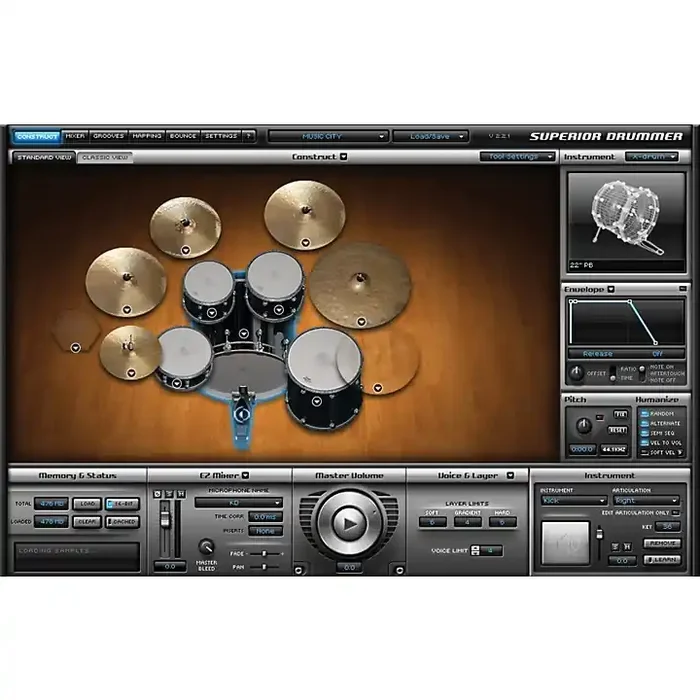Open menu arrow on the right rack tom
Image resolution: width=700 pixels, height=700 pixels.
coord(279,309)
